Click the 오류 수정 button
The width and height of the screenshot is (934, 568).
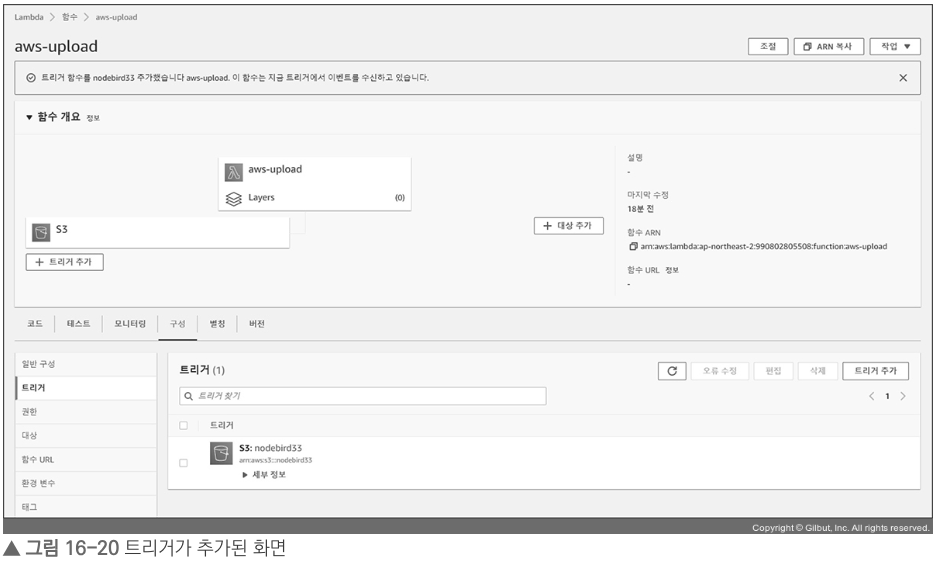click(x=720, y=371)
